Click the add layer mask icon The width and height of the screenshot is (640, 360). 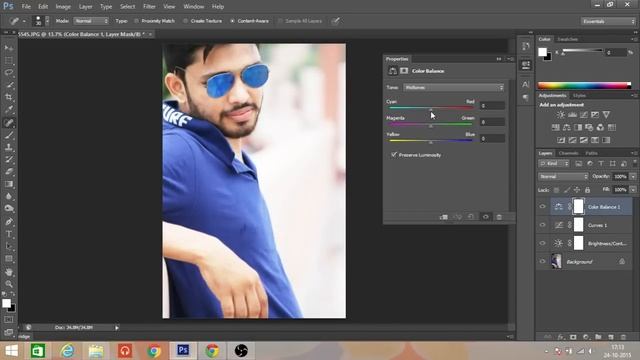pos(573,337)
